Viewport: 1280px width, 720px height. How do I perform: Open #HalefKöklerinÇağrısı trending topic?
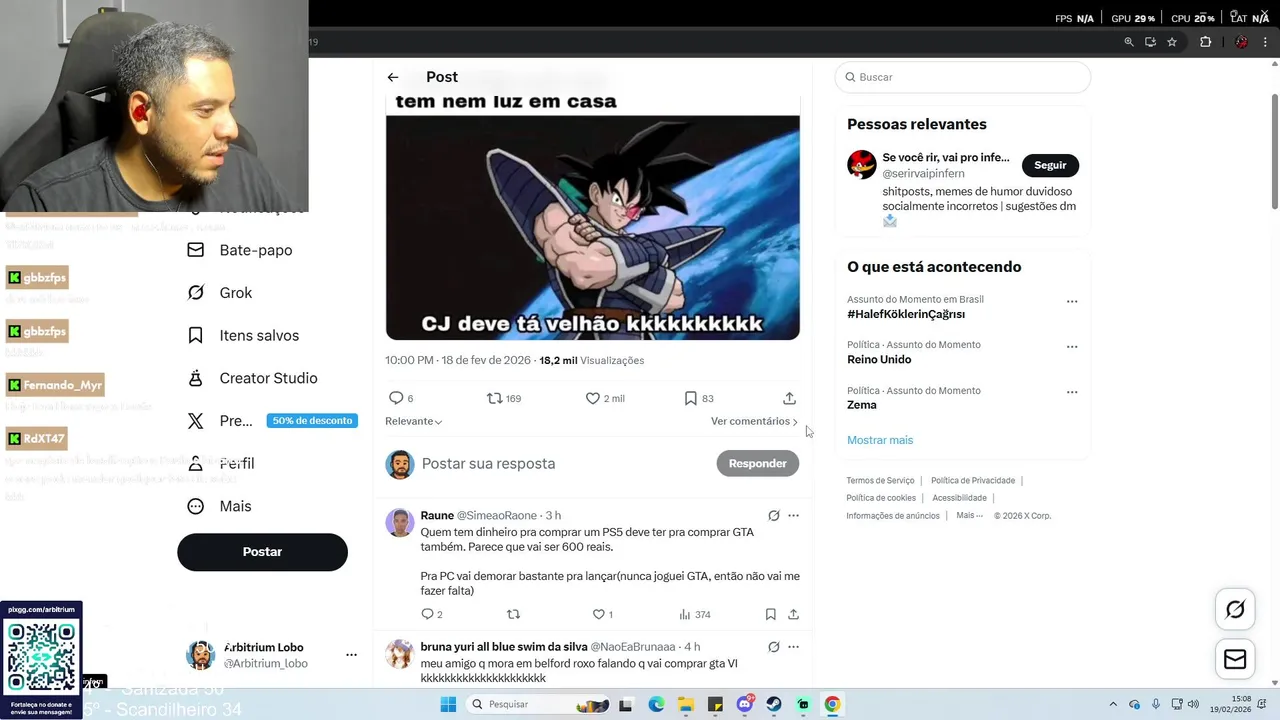point(906,314)
